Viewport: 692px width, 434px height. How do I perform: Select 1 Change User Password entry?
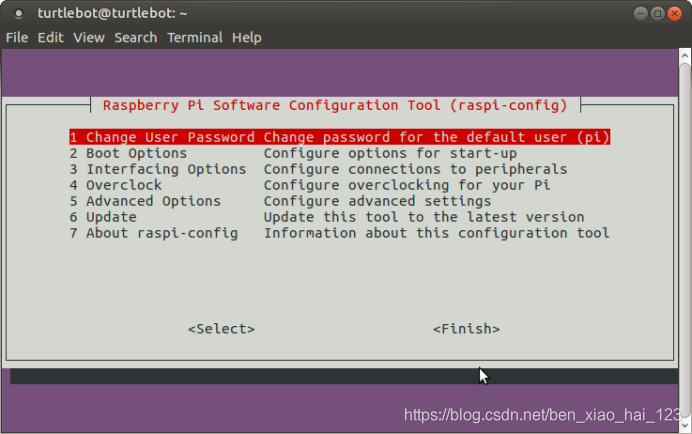pyautogui.click(x=339, y=137)
